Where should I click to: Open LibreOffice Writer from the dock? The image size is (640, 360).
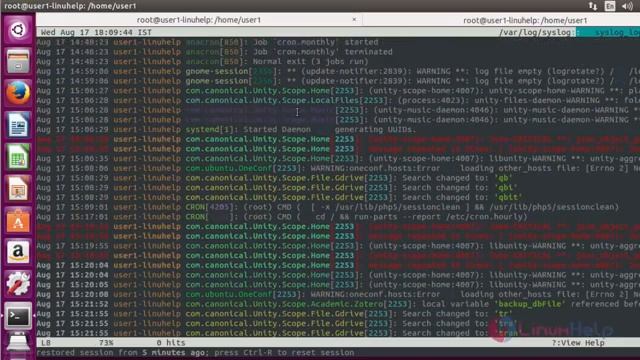click(18, 125)
